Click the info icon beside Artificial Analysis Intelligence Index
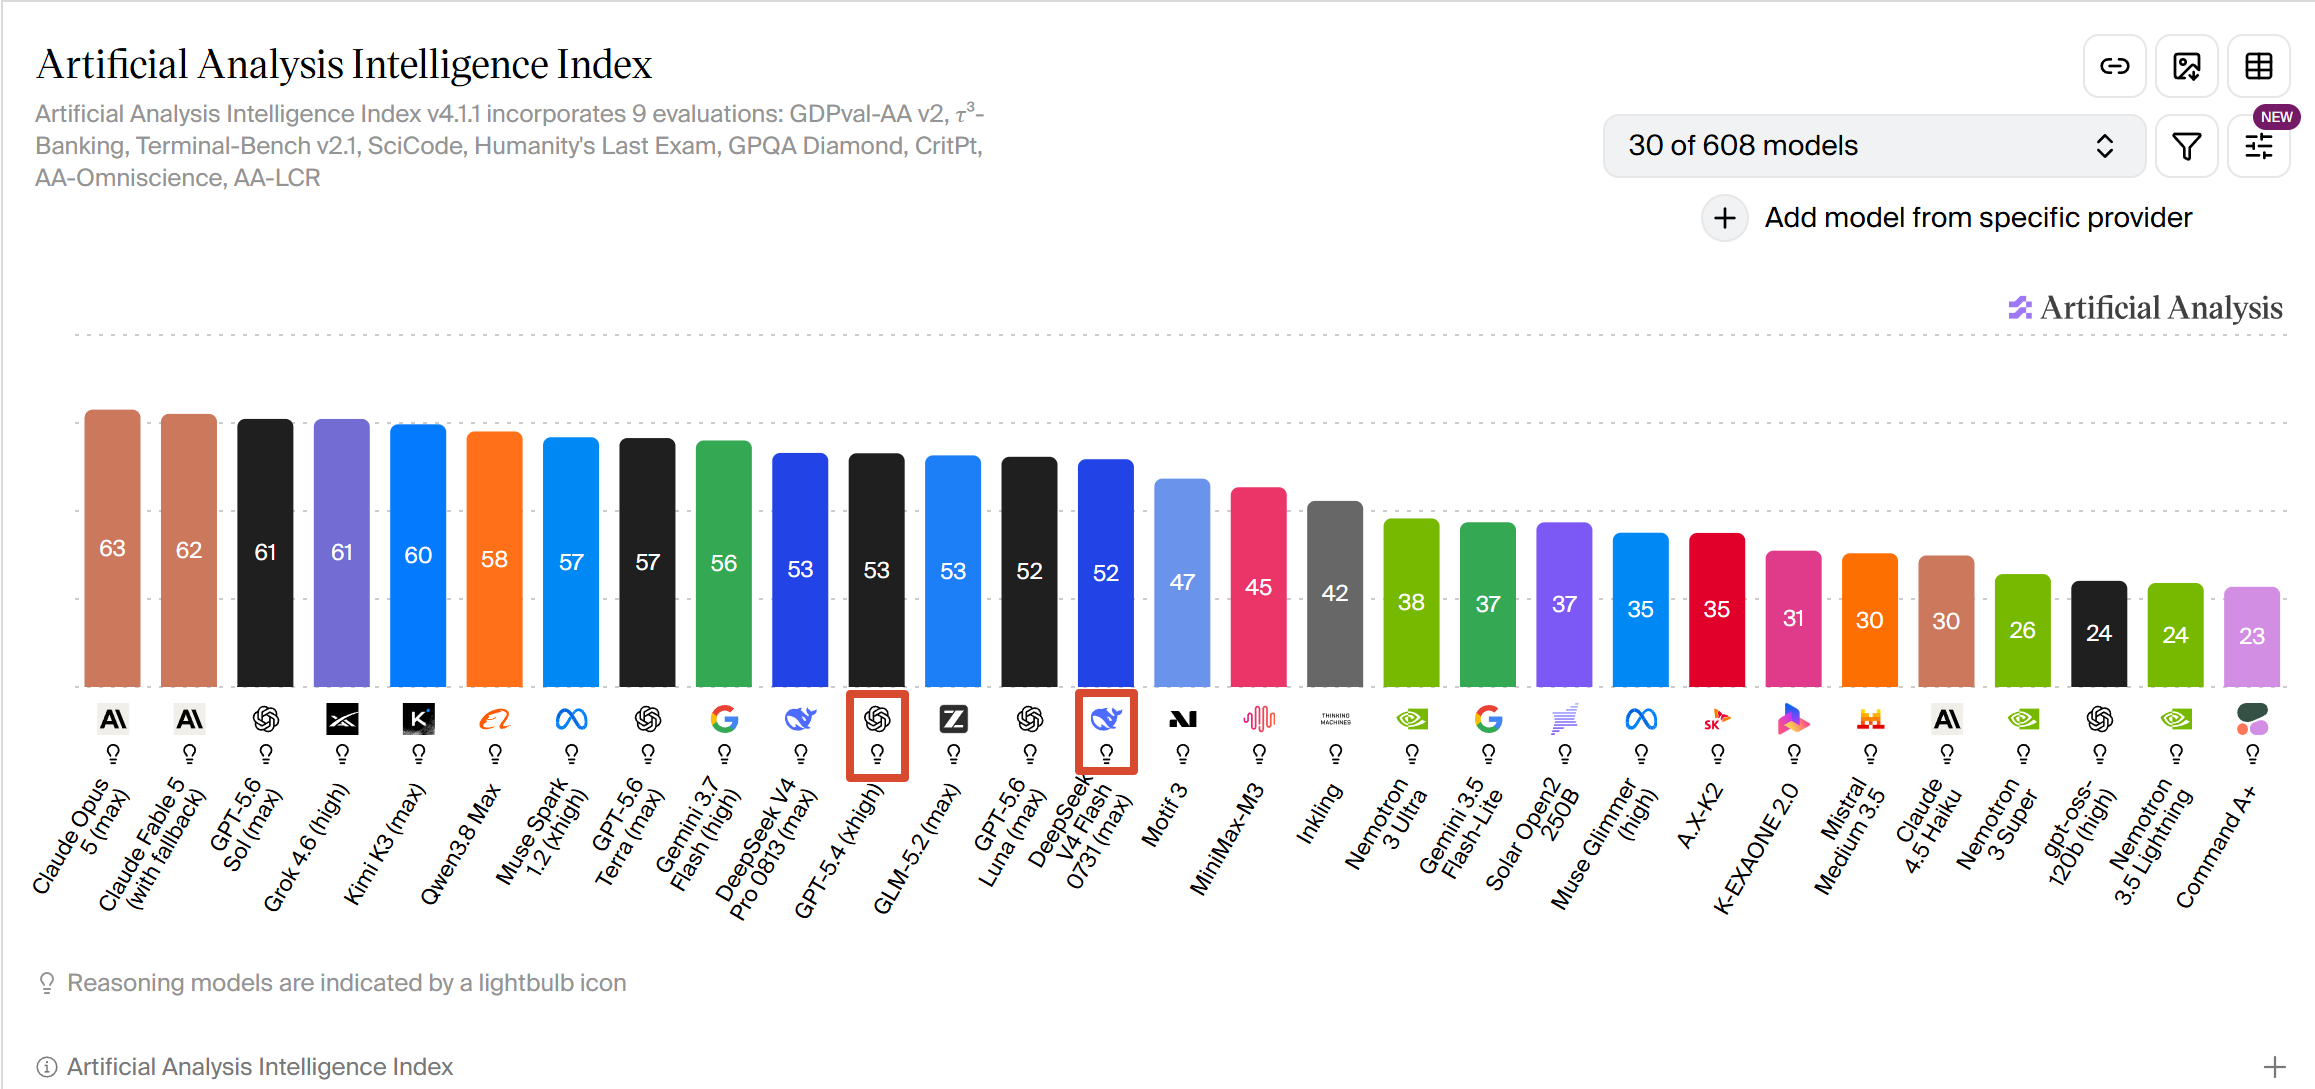 46,1067
